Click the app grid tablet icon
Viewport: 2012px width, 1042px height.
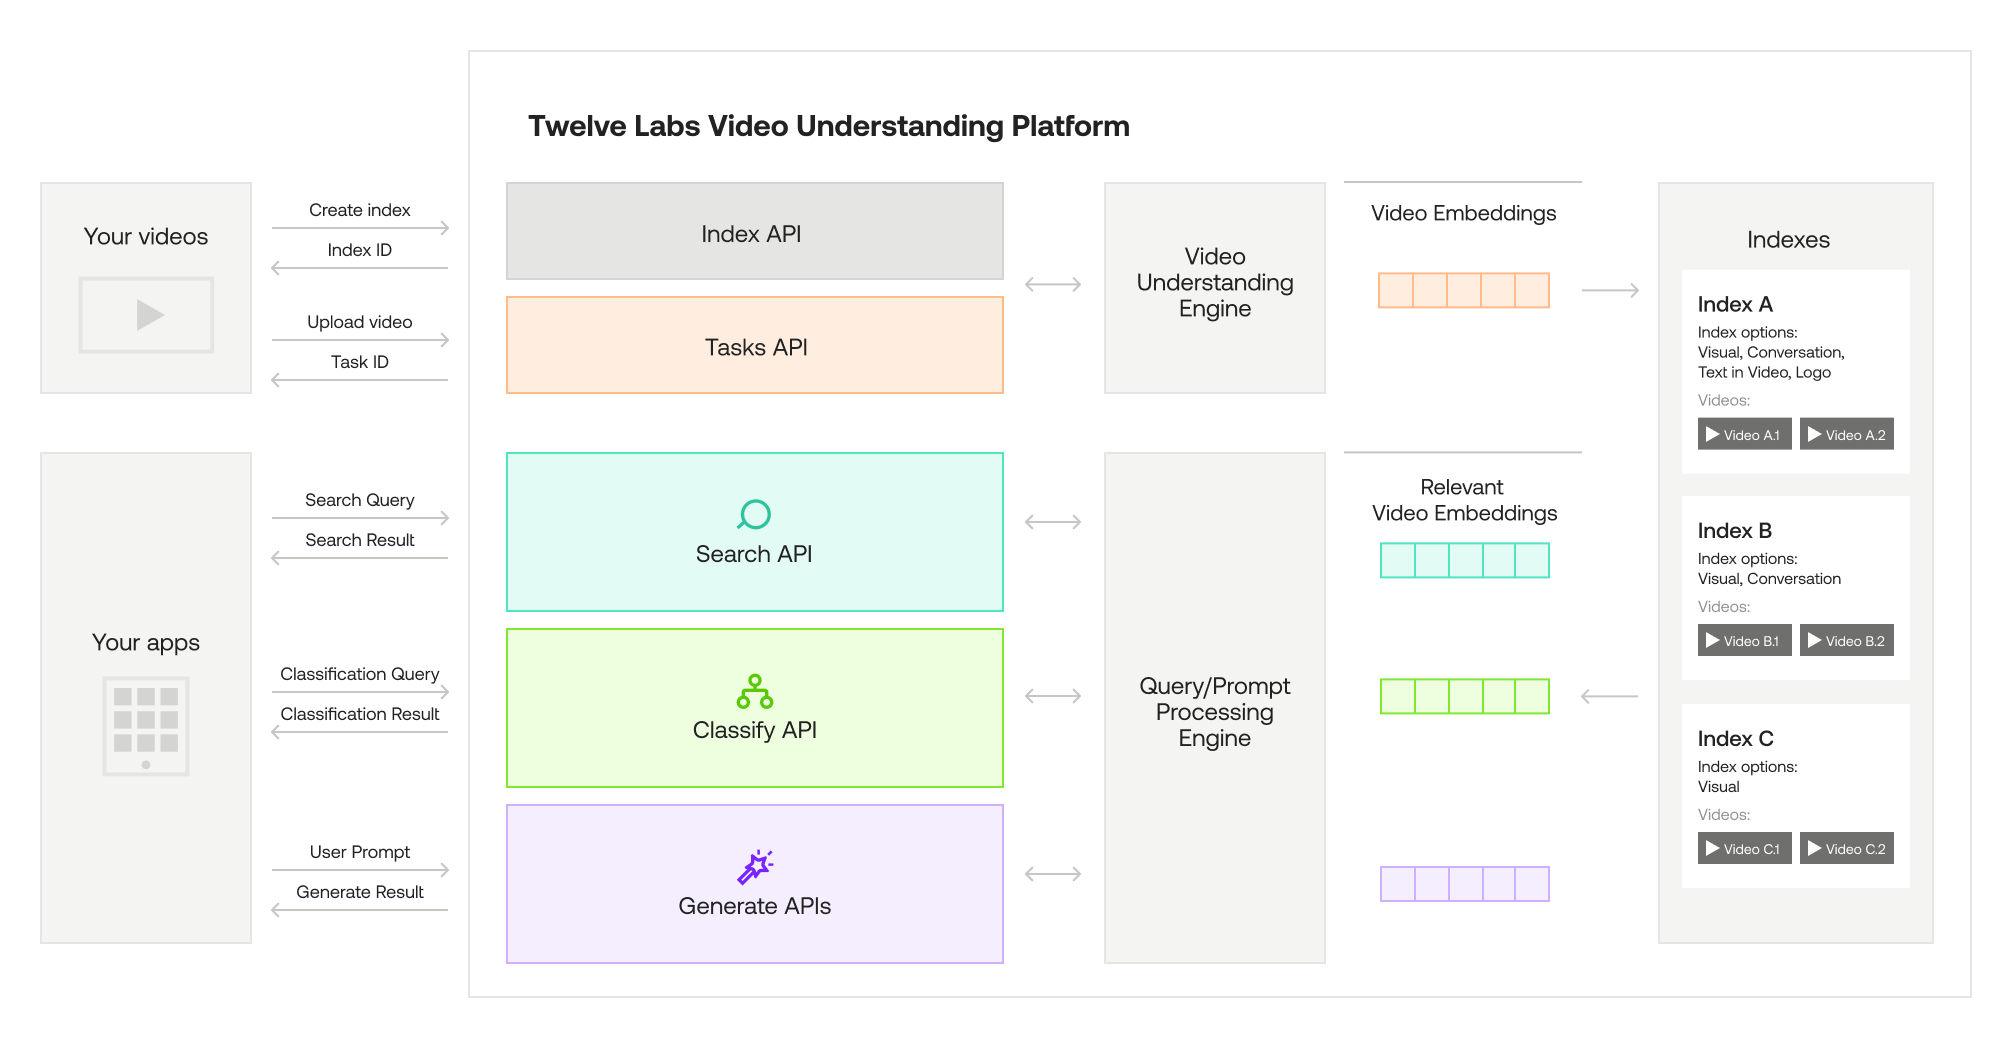click(146, 726)
